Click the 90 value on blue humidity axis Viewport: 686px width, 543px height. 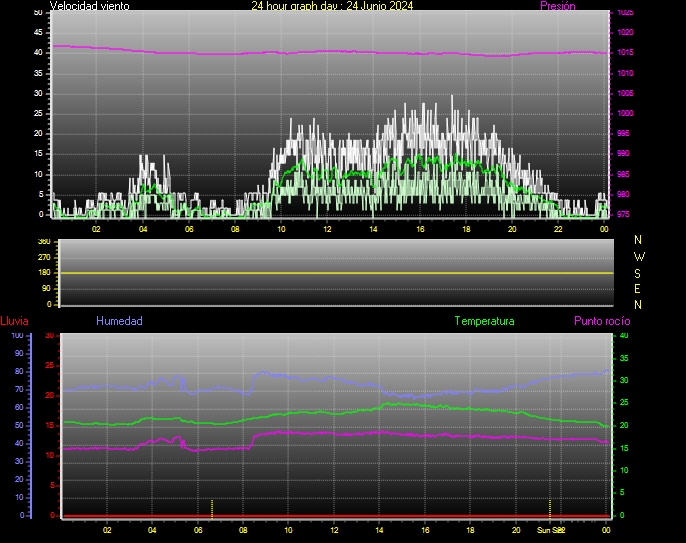coord(19,353)
